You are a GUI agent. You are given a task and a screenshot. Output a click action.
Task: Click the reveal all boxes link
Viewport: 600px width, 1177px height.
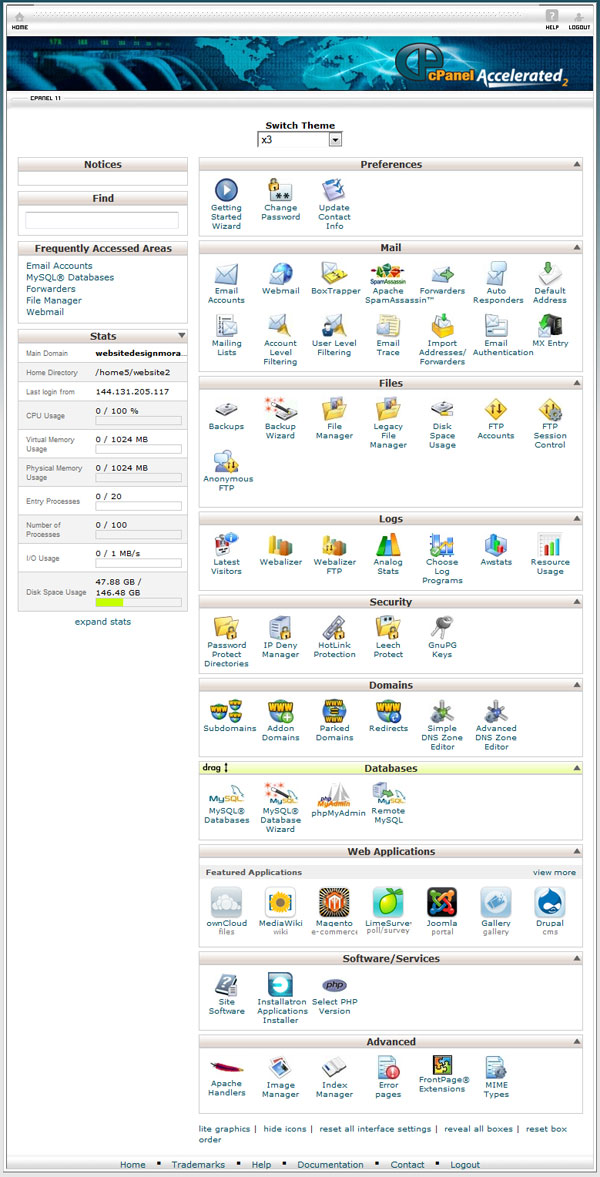click(478, 1128)
